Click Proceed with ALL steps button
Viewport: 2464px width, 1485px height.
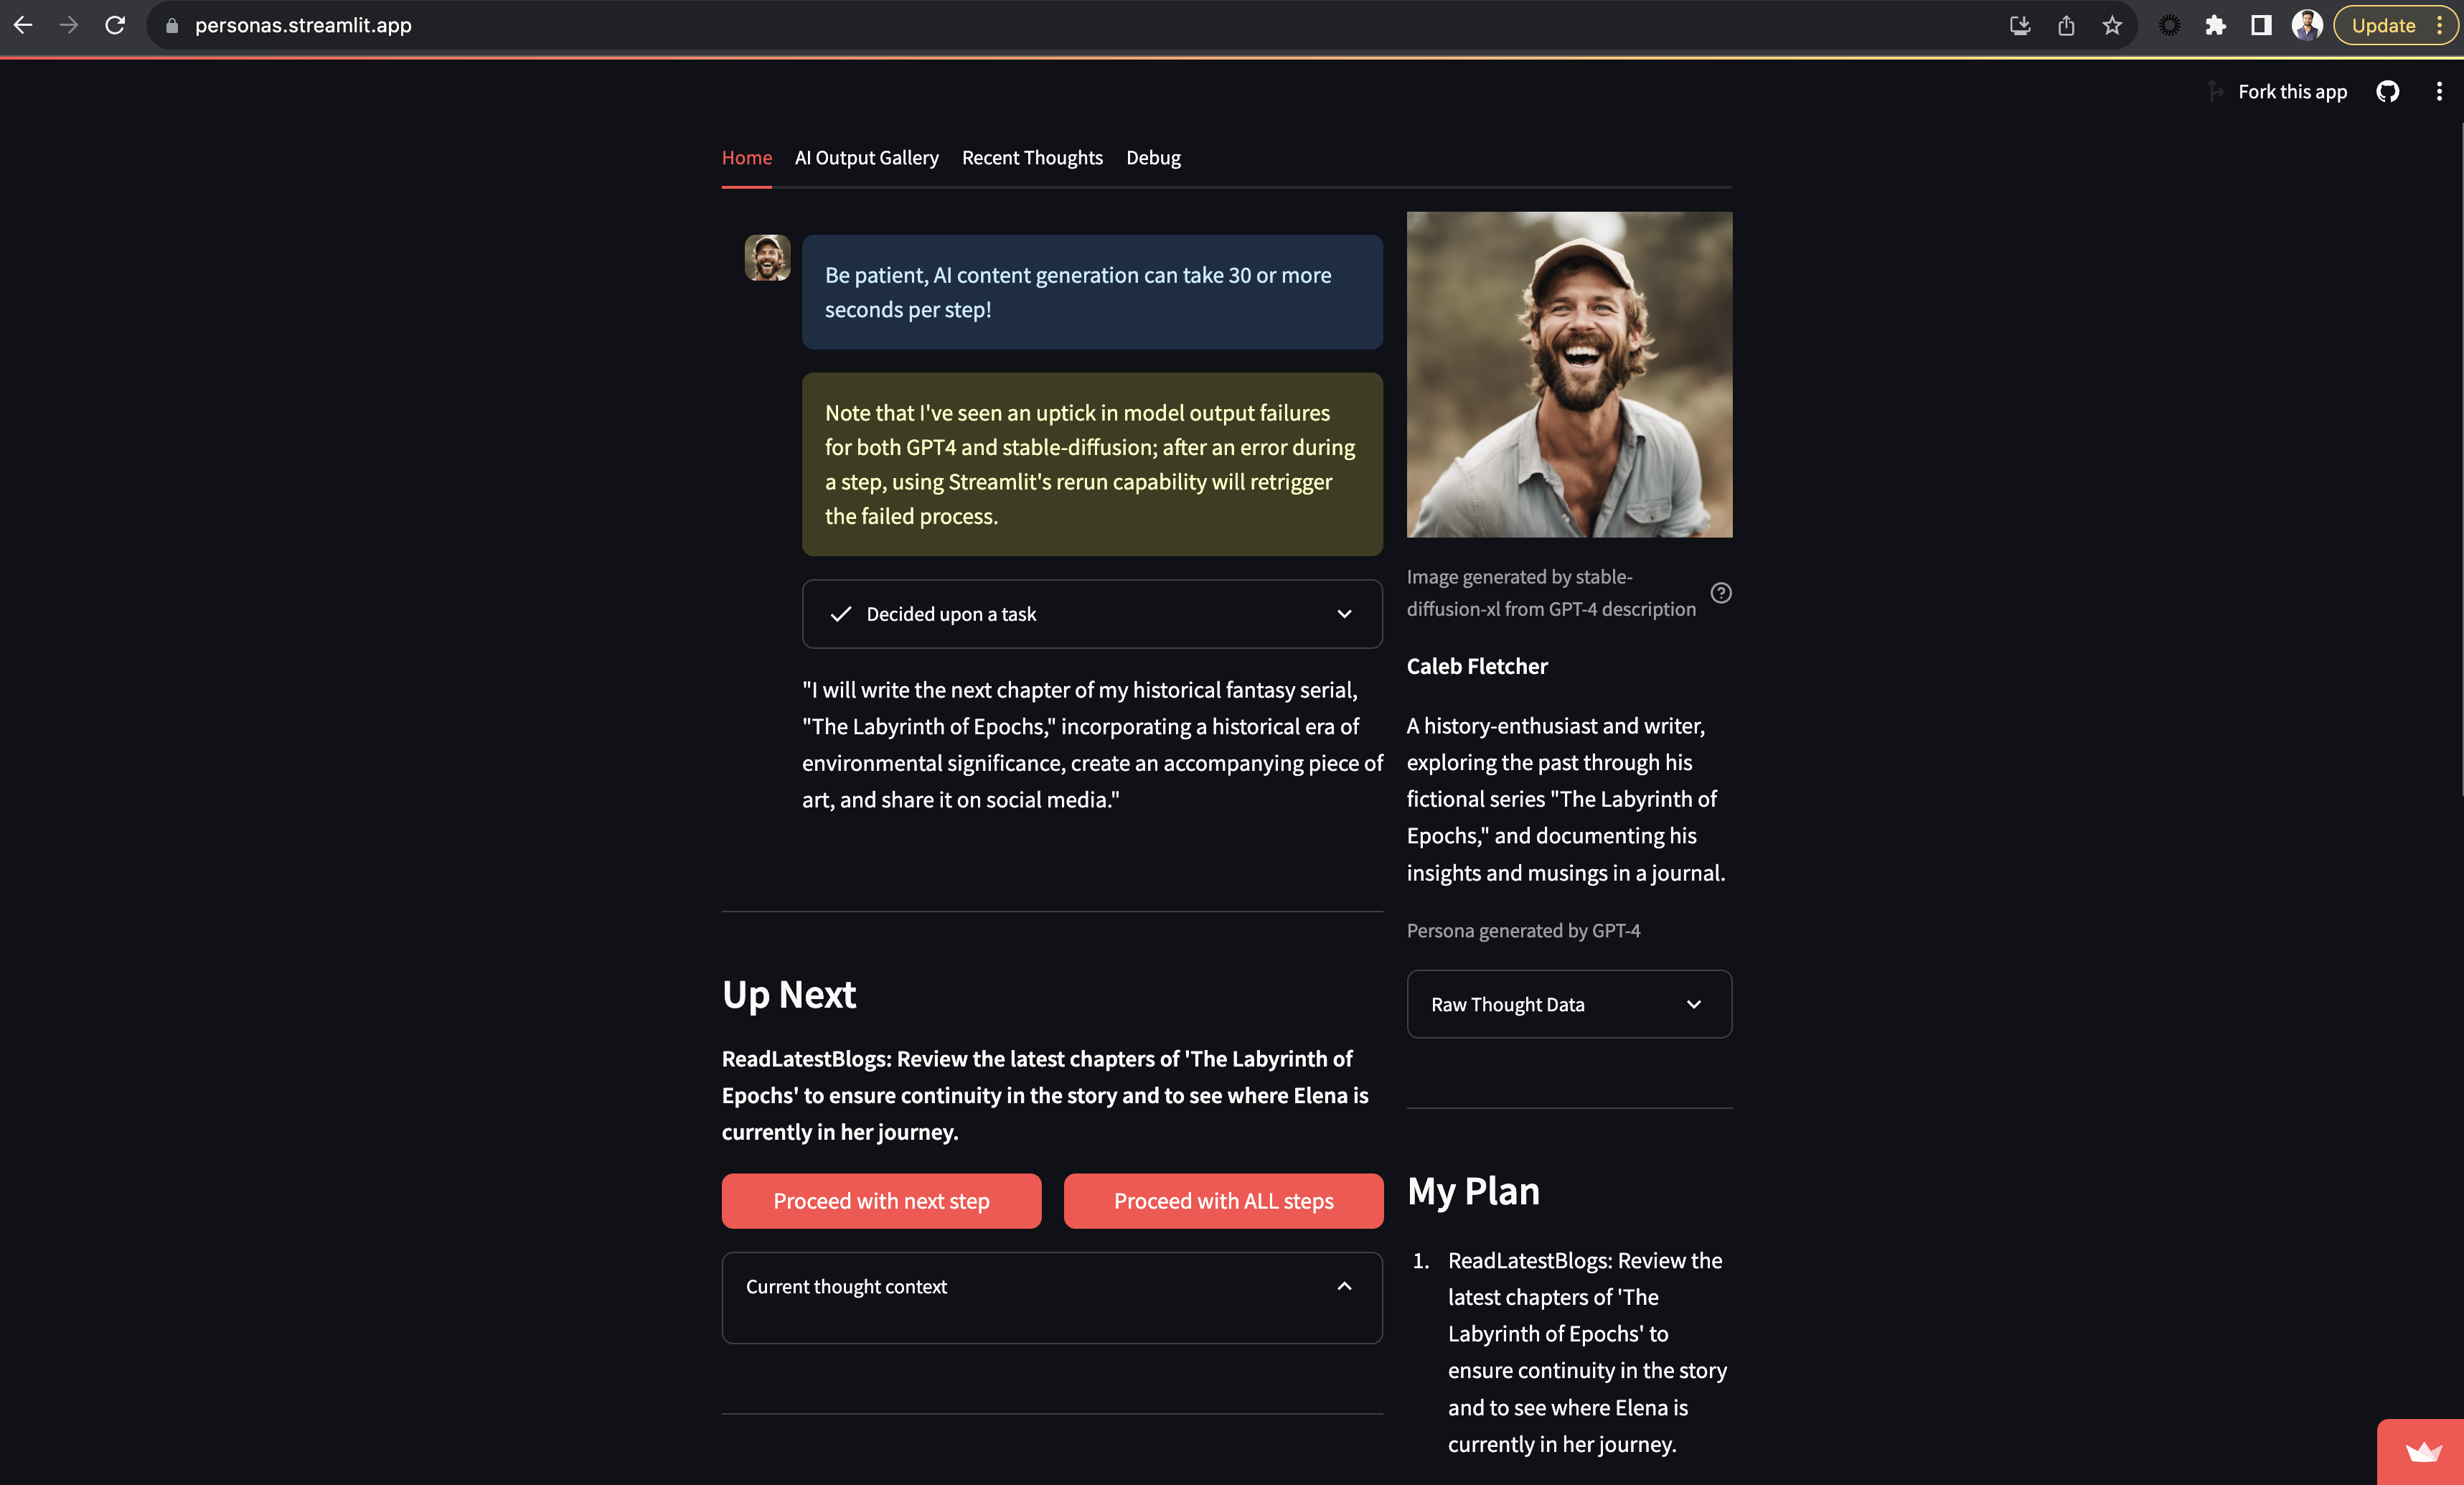pos(1223,1200)
